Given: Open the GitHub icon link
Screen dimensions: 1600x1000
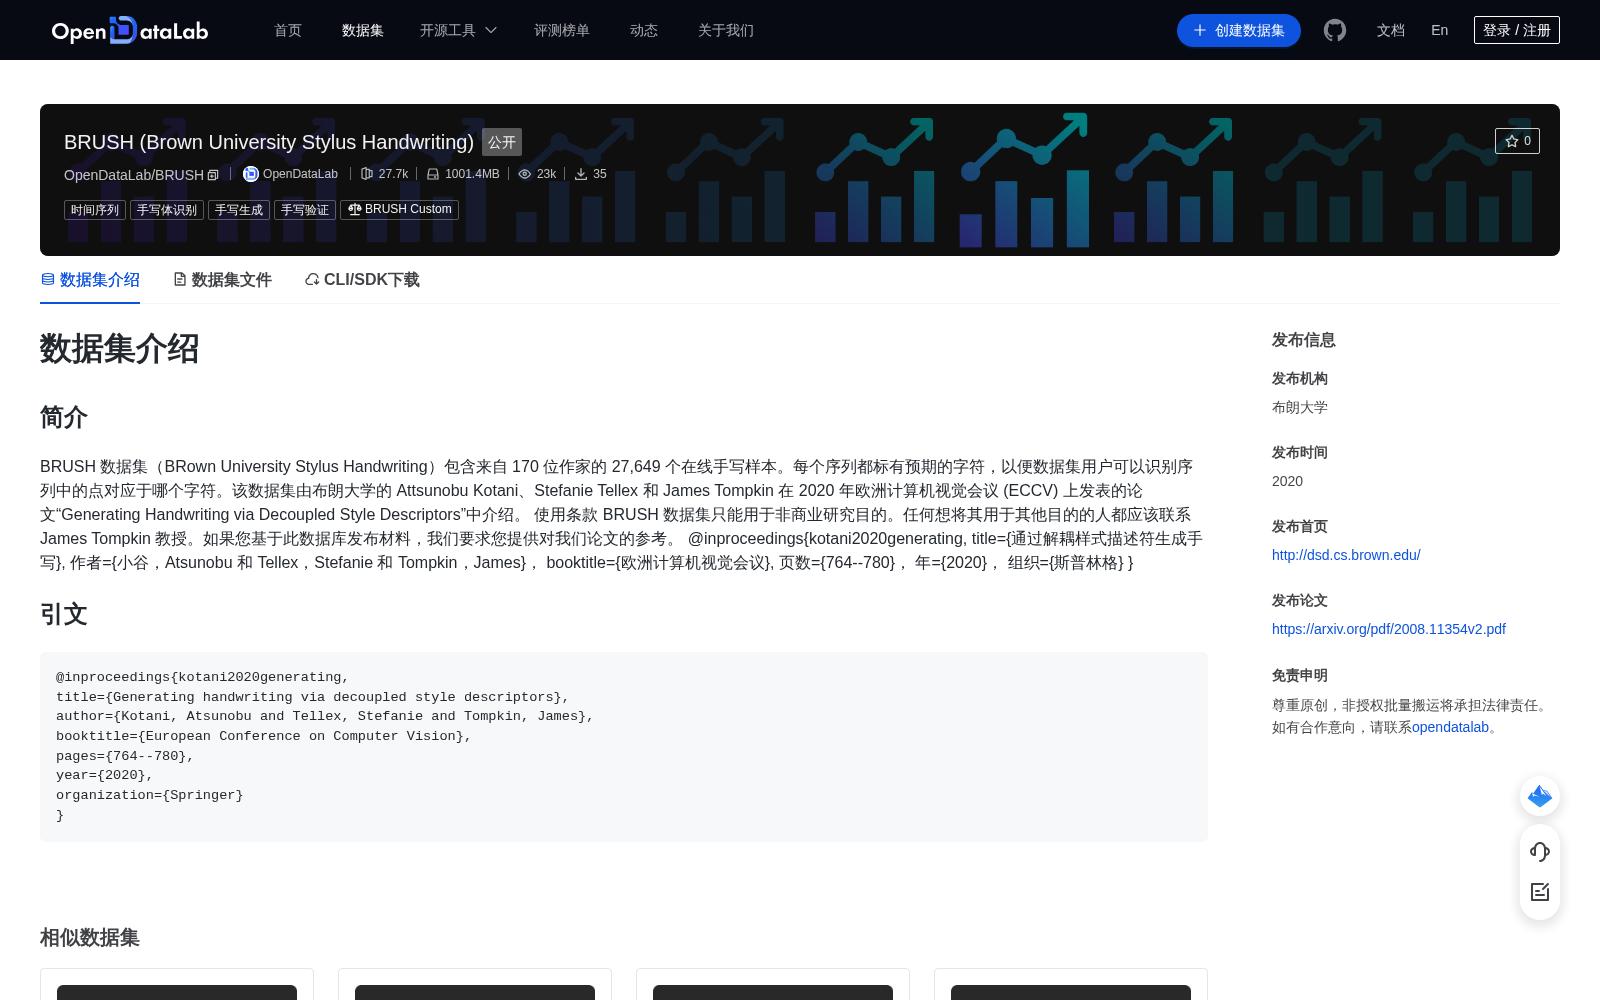Looking at the screenshot, I should tap(1335, 30).
